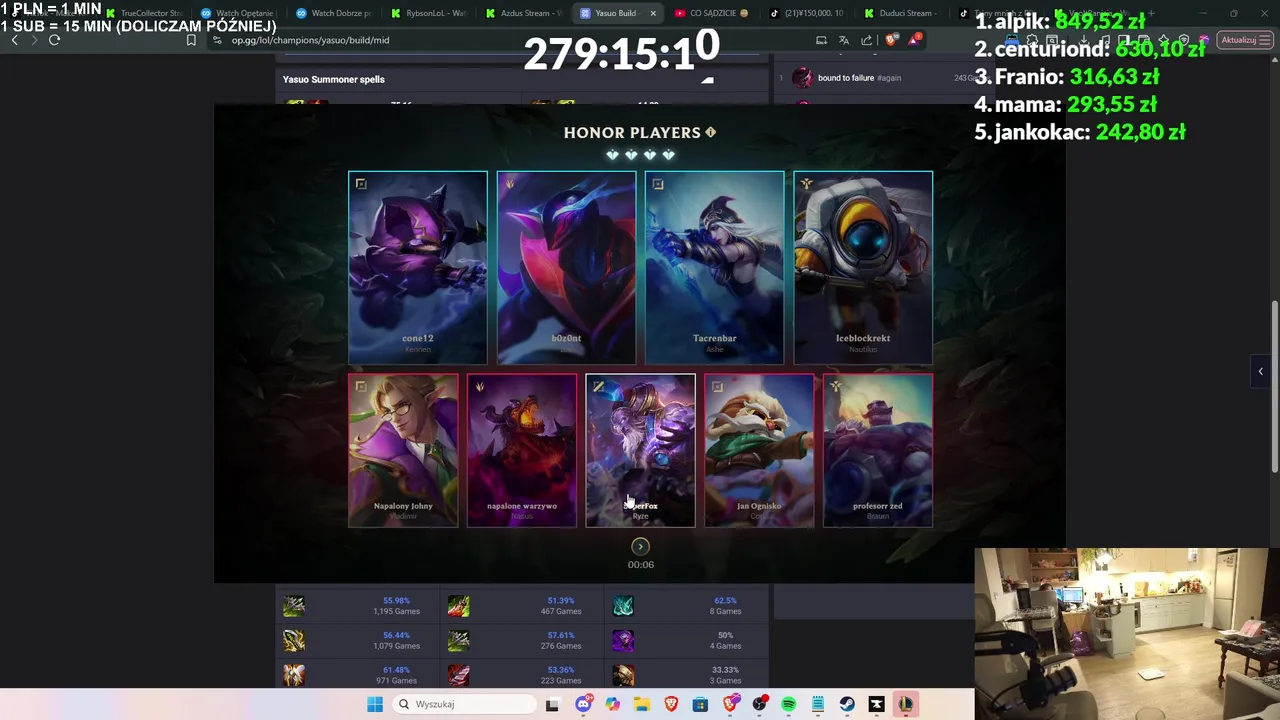Open File Explorer from taskbar

(641, 704)
